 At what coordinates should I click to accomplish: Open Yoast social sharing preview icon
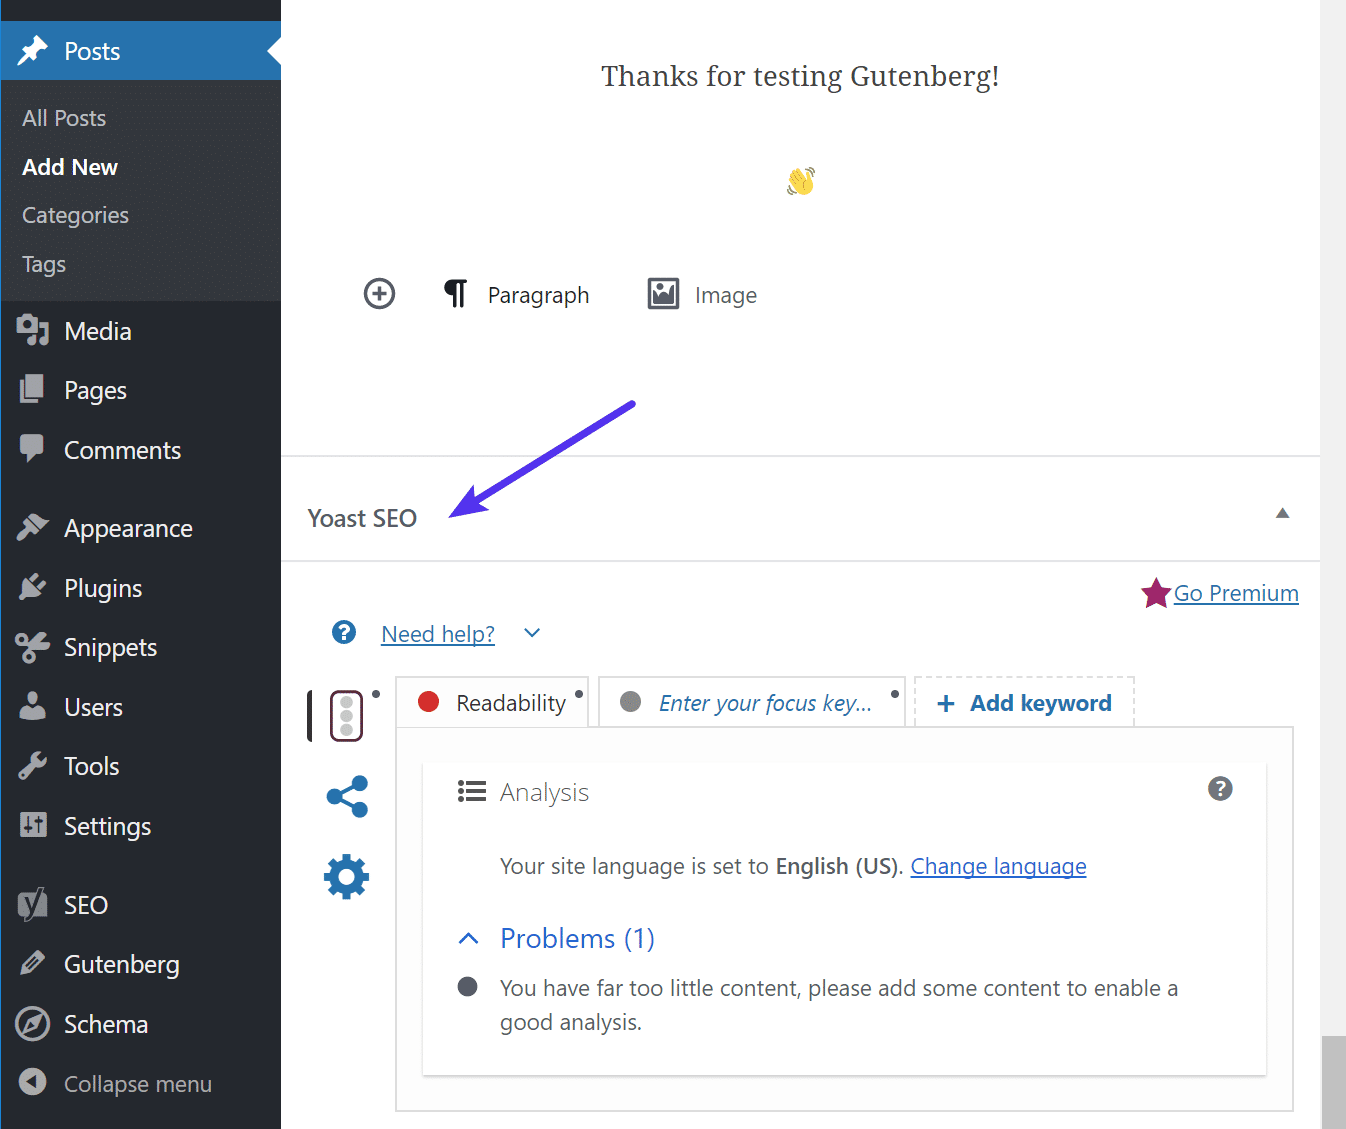pos(346,797)
